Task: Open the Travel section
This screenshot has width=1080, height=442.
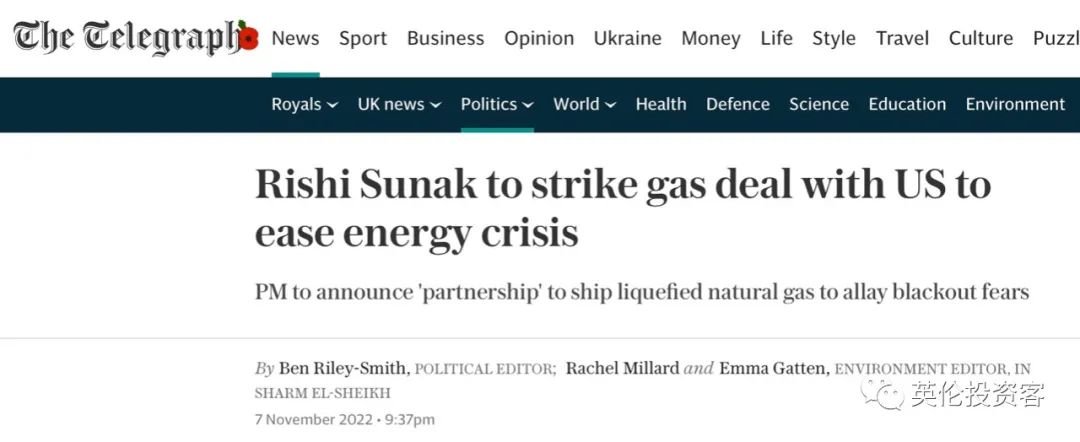Action: click(902, 38)
